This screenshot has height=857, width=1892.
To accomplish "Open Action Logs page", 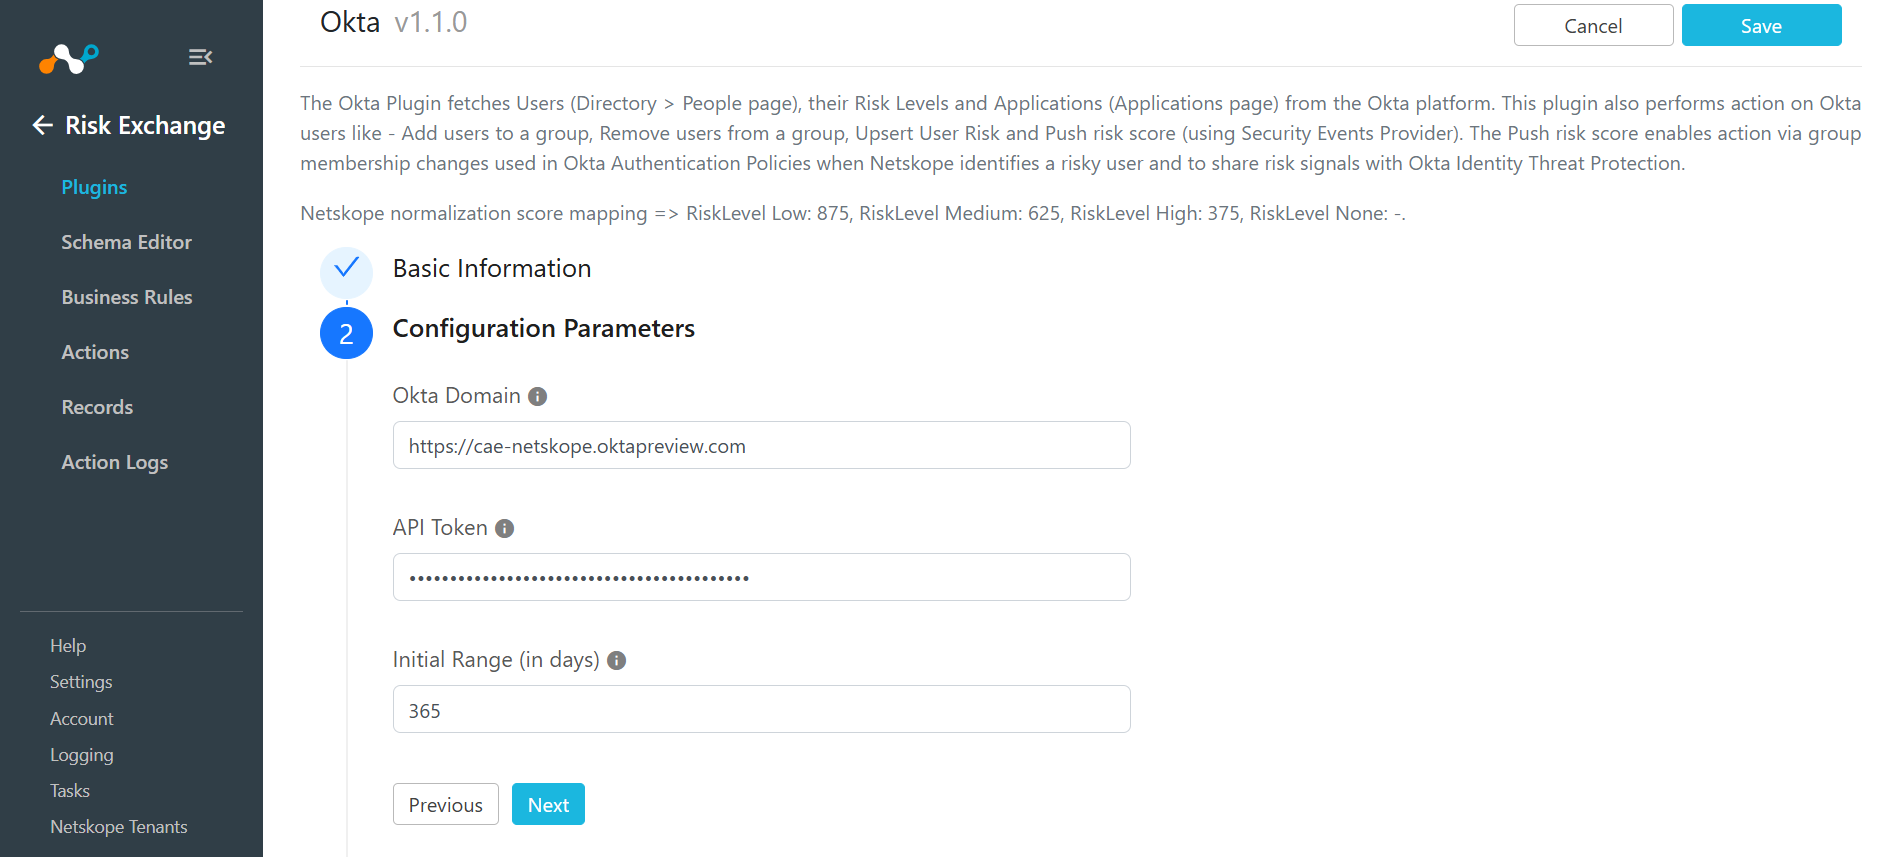I will point(115,462).
